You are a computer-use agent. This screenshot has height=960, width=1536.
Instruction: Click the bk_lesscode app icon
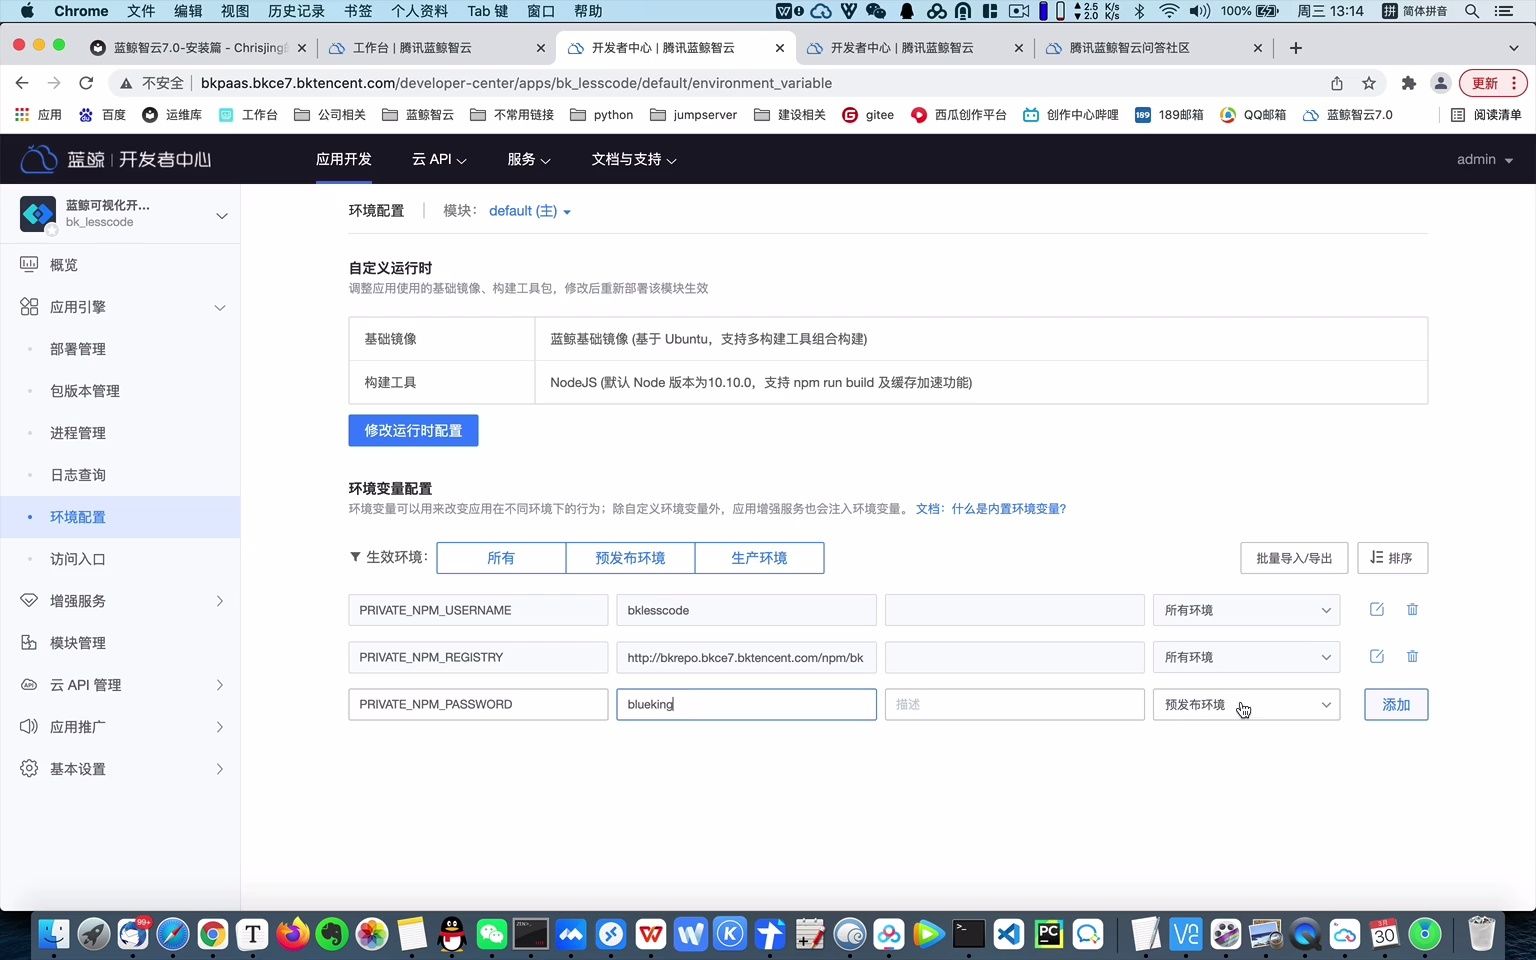pyautogui.click(x=38, y=213)
